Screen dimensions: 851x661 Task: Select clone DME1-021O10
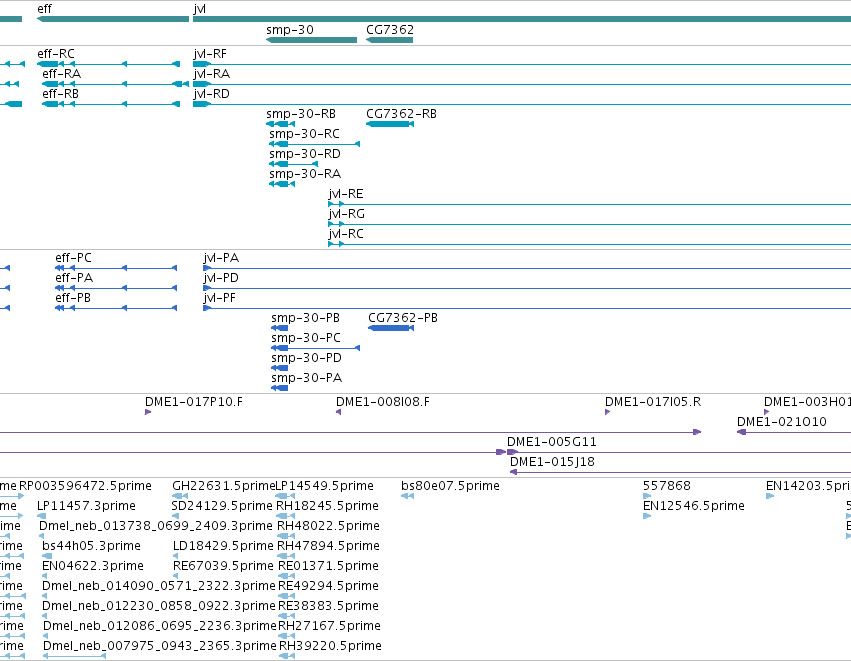click(794, 432)
